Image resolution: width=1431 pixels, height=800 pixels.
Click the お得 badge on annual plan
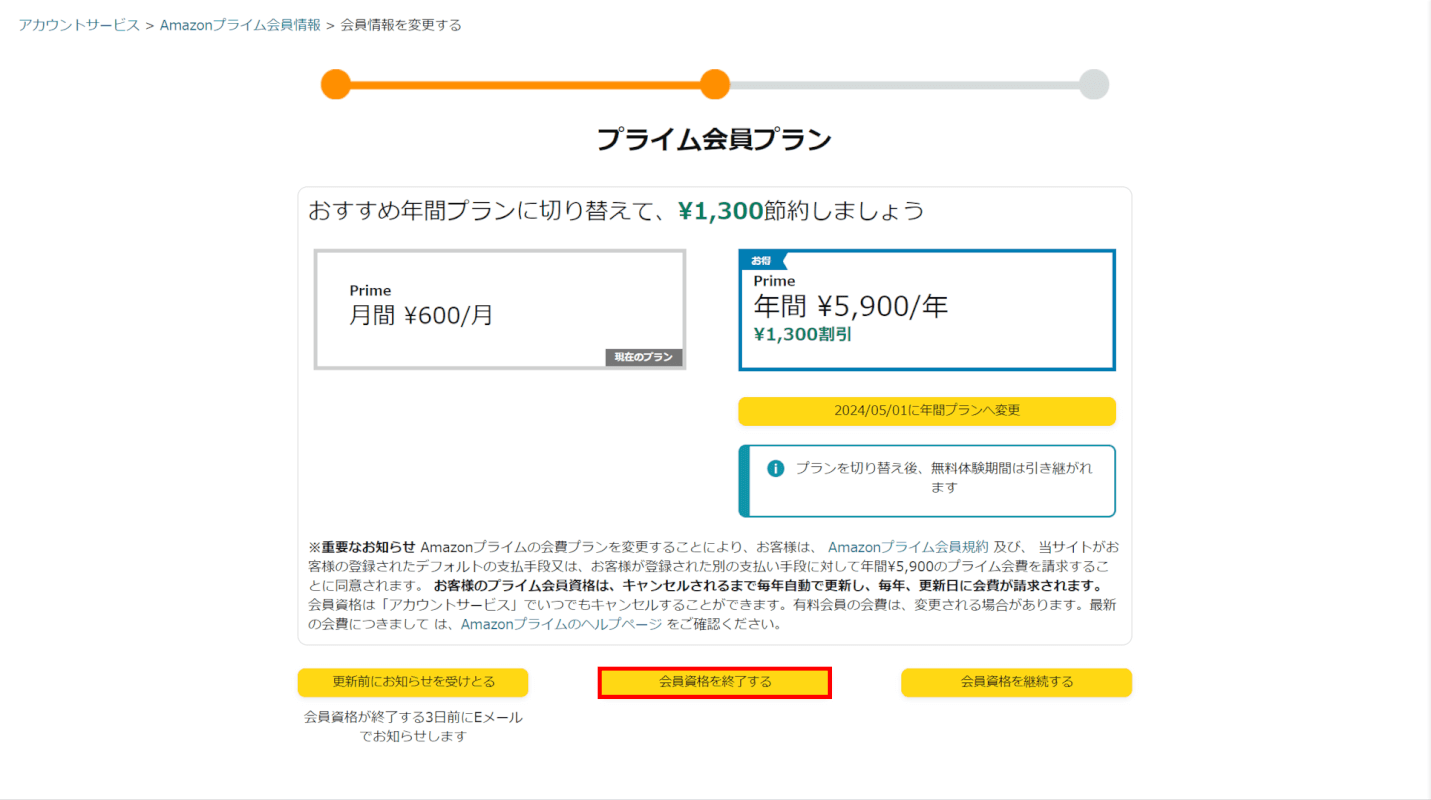point(763,261)
